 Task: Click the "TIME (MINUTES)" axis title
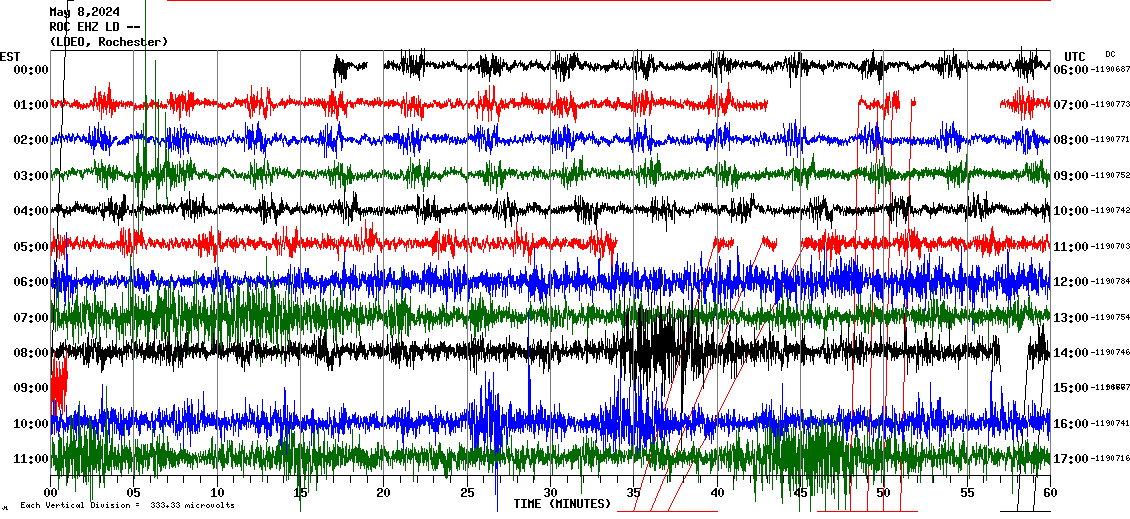point(562,504)
